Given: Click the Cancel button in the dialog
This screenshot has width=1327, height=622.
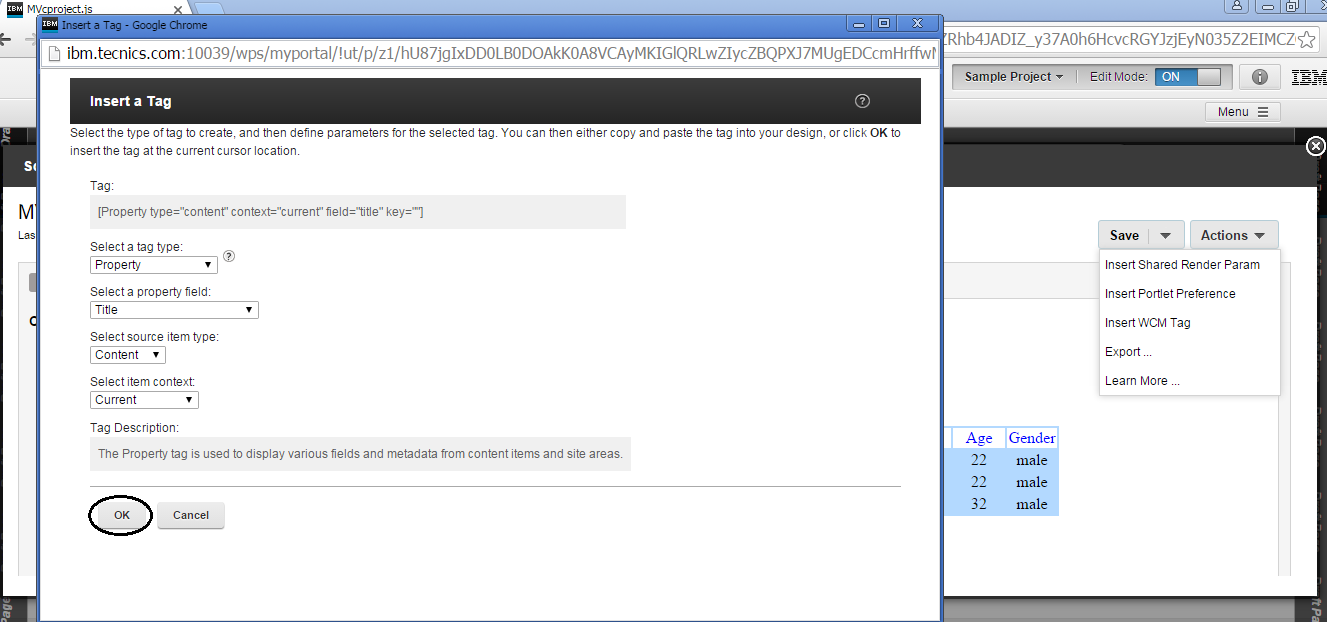Looking at the screenshot, I should [191, 515].
